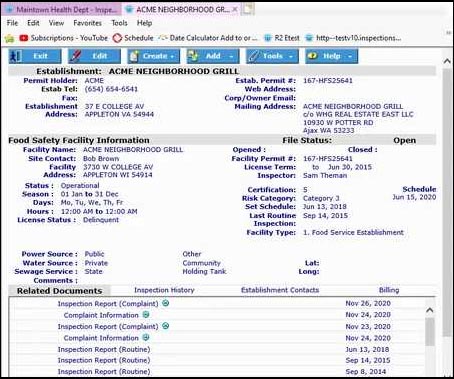Click the License Status value Delinquent
Image resolution: width=454 pixels, height=379 pixels.
point(101,220)
